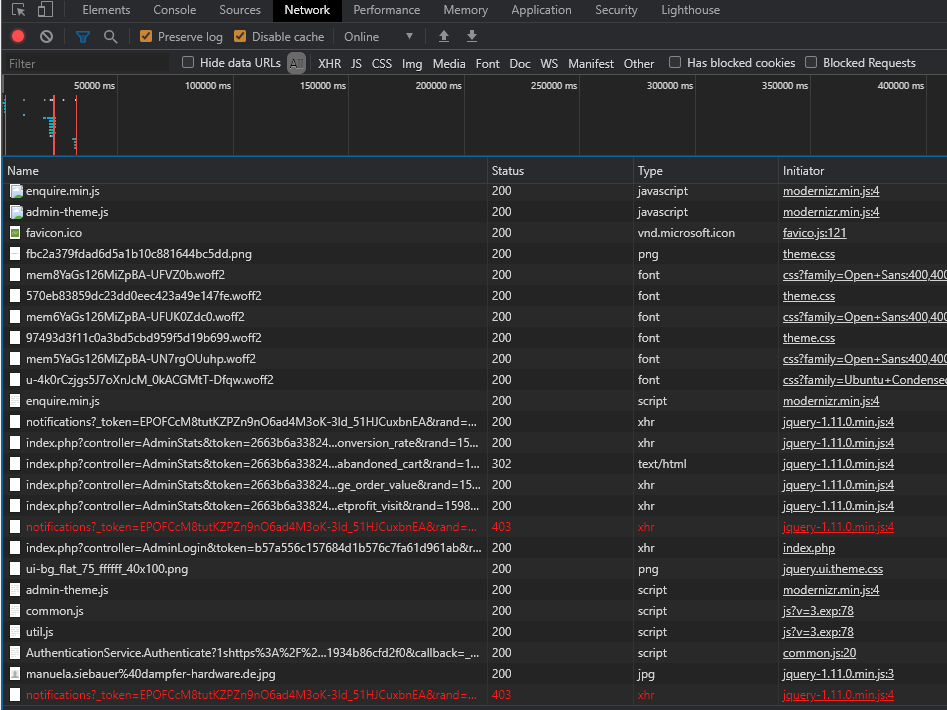Switch to the Console tab
This screenshot has width=947, height=710.
click(x=174, y=10)
